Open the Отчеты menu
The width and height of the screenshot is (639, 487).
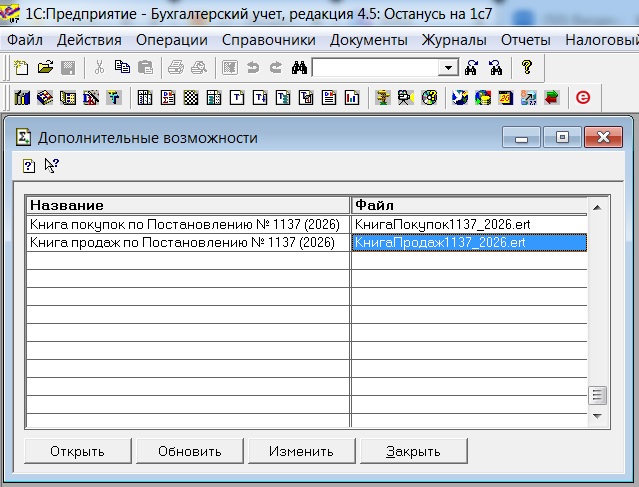[526, 40]
